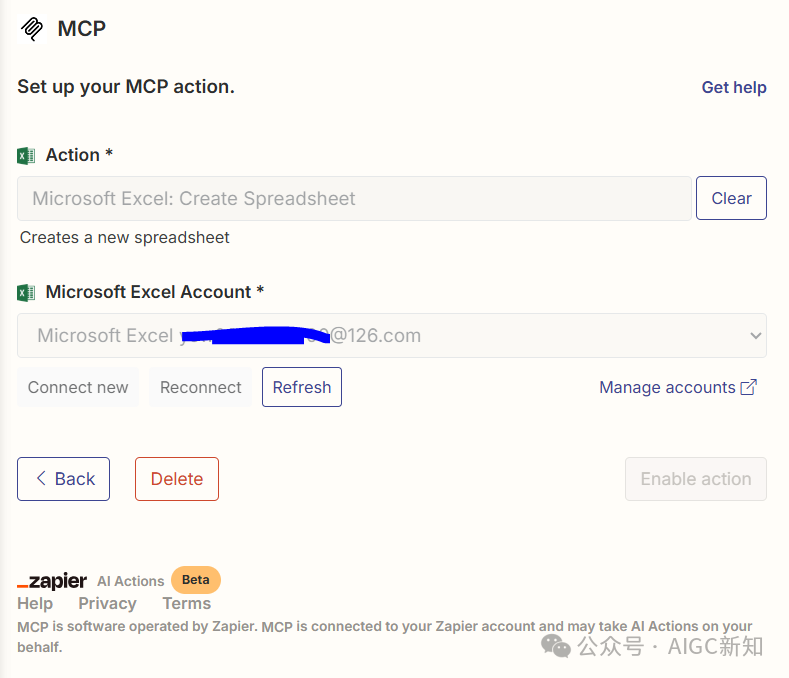Click the Reconnect button
The image size is (789, 678).
(x=200, y=387)
